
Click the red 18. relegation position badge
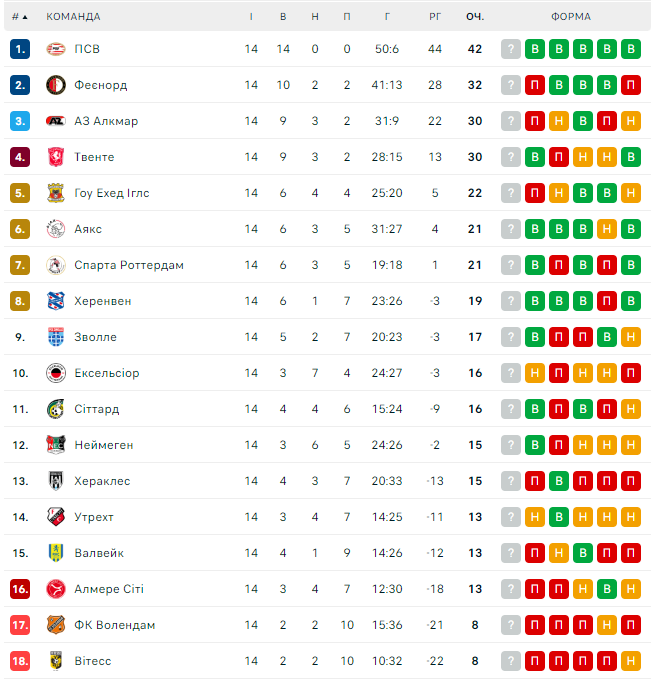coord(20,661)
